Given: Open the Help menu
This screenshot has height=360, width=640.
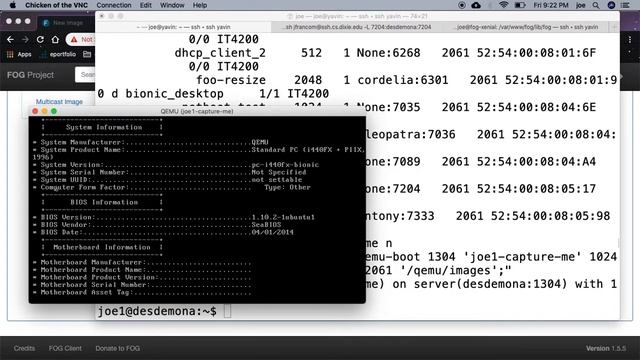Looking at the screenshot, I should (x=200, y=5).
